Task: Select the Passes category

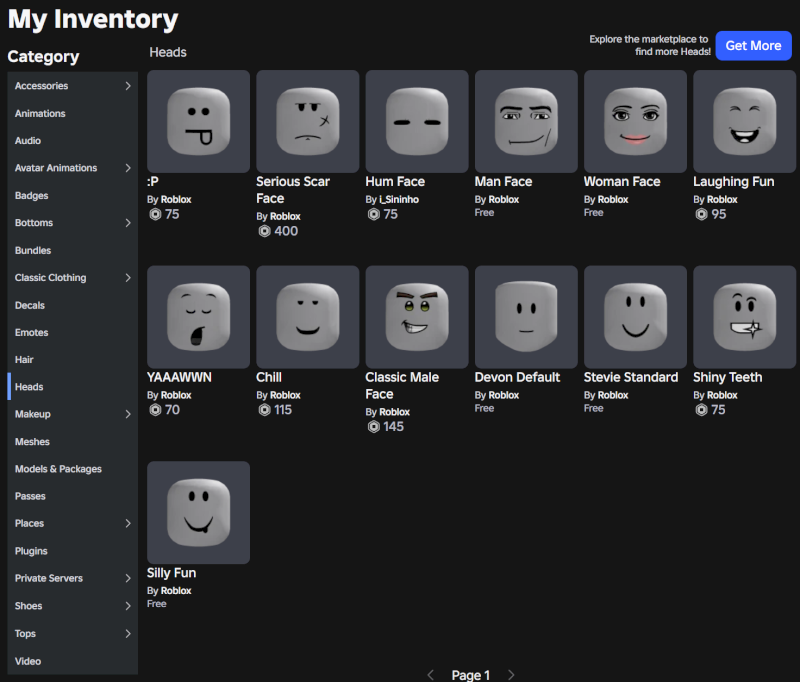Action: pos(72,496)
